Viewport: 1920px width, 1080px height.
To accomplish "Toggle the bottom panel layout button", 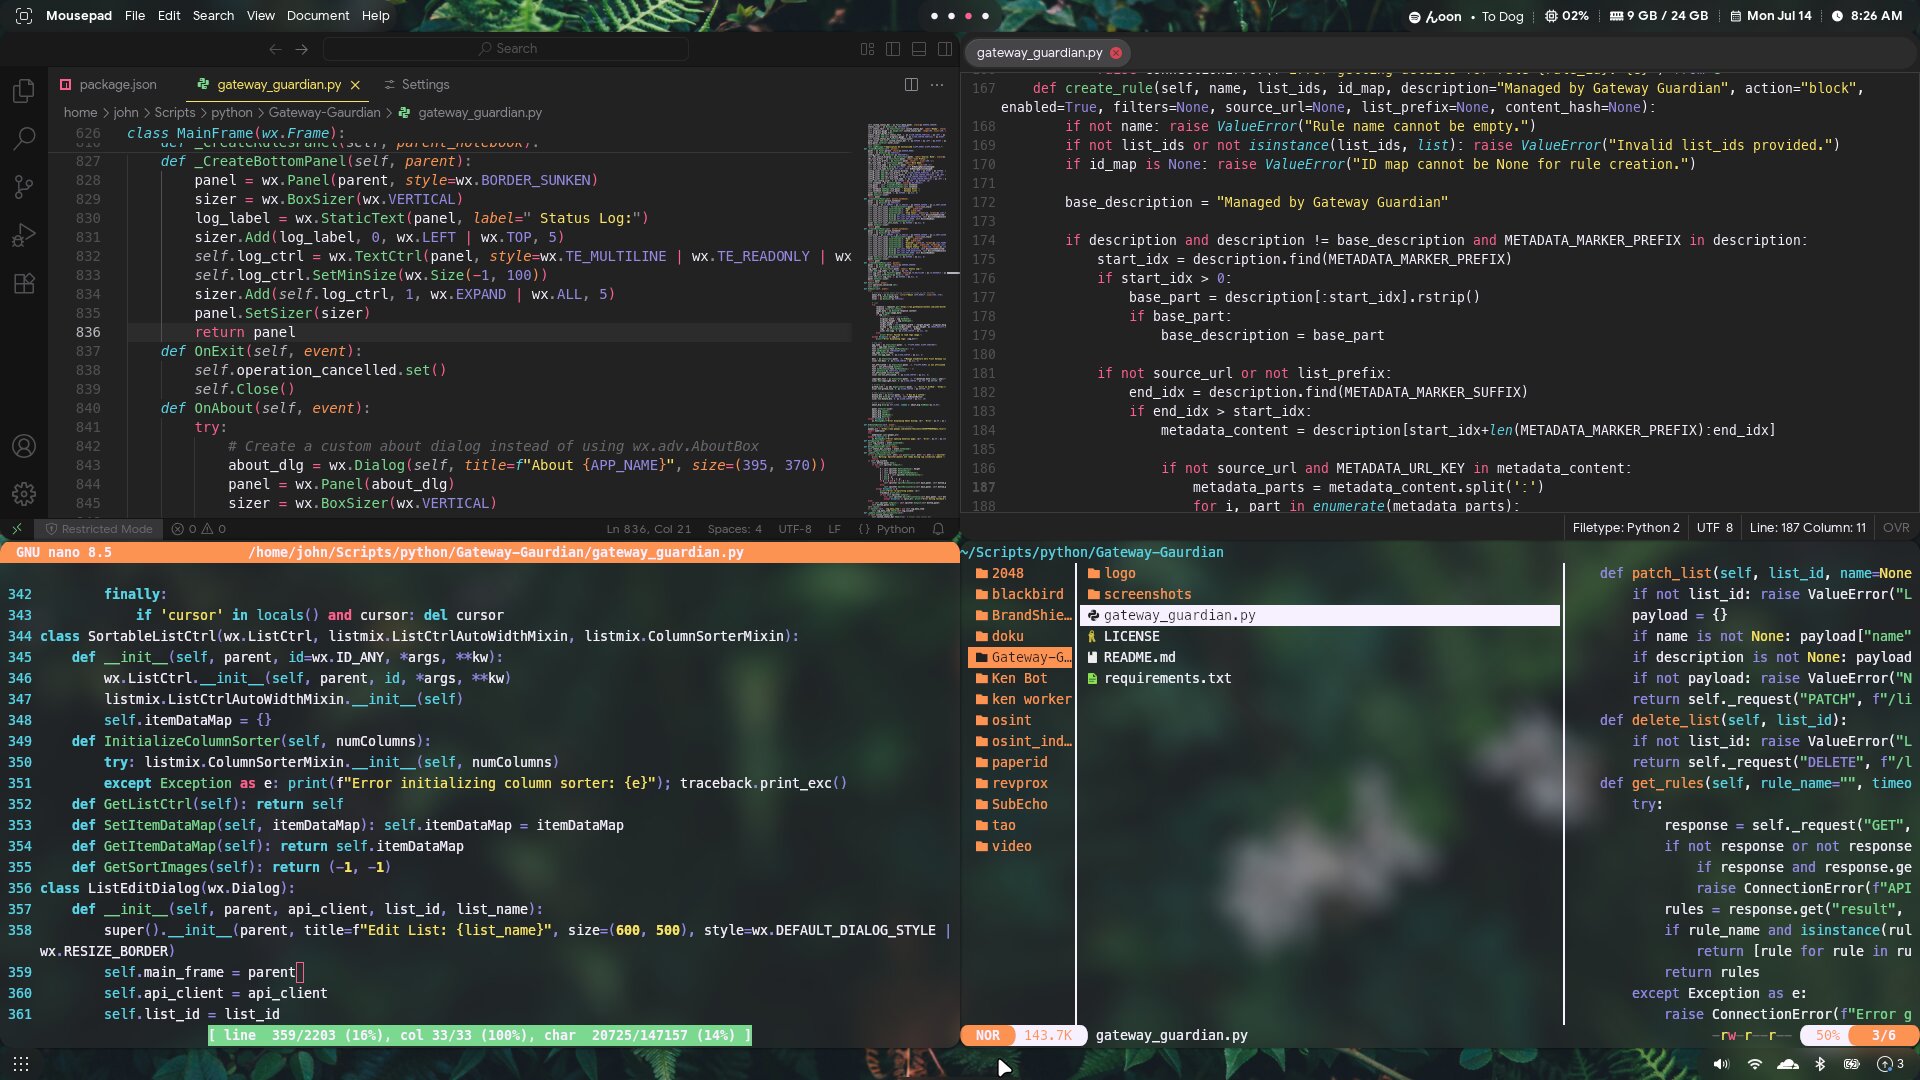I will point(919,49).
